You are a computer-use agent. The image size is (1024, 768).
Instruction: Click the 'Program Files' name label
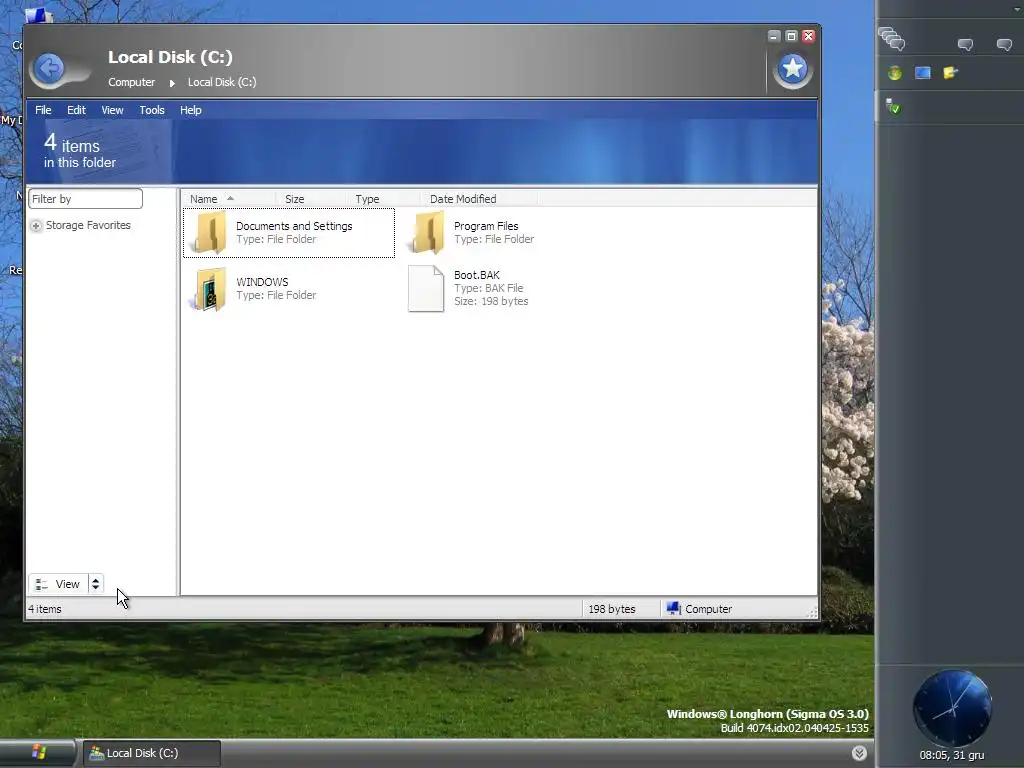486,226
